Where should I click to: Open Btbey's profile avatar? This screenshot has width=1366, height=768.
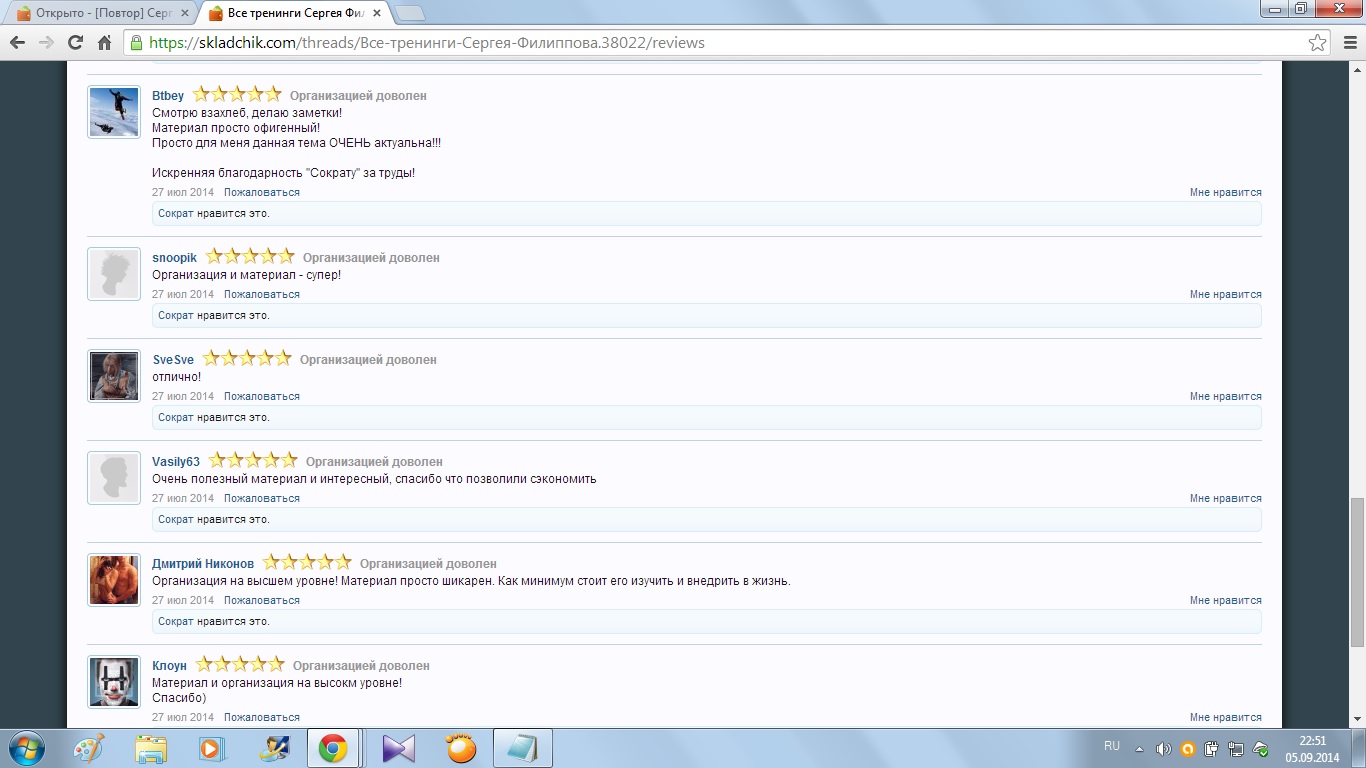pyautogui.click(x=114, y=112)
